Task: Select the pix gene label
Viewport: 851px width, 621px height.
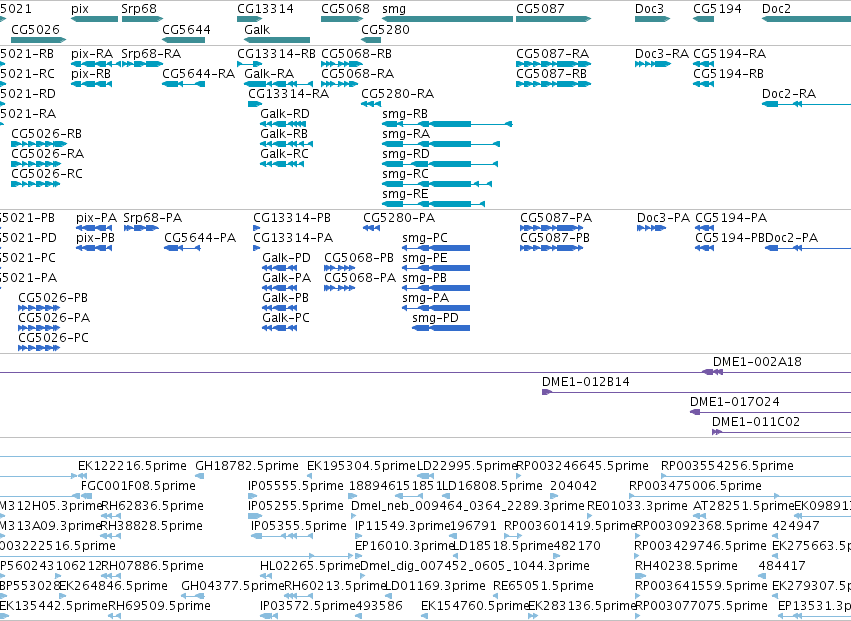Action: tap(80, 9)
